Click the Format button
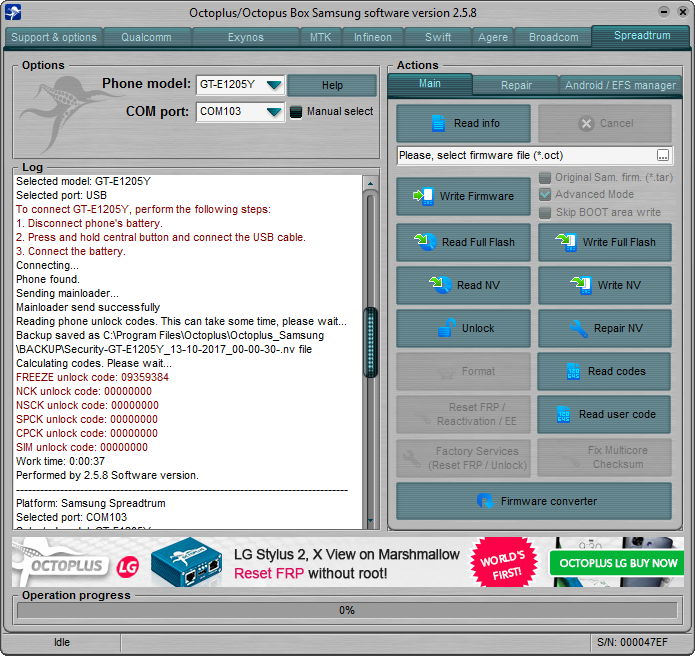The height and width of the screenshot is (656, 695). [463, 371]
